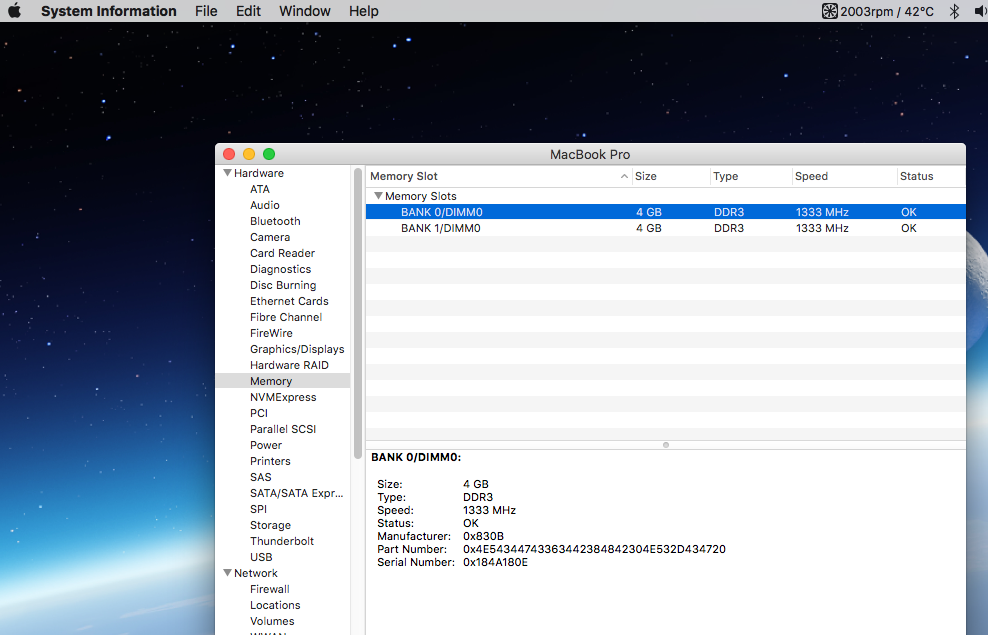
Task: Select the BANK 1/DIMM0 row
Action: [x=665, y=228]
